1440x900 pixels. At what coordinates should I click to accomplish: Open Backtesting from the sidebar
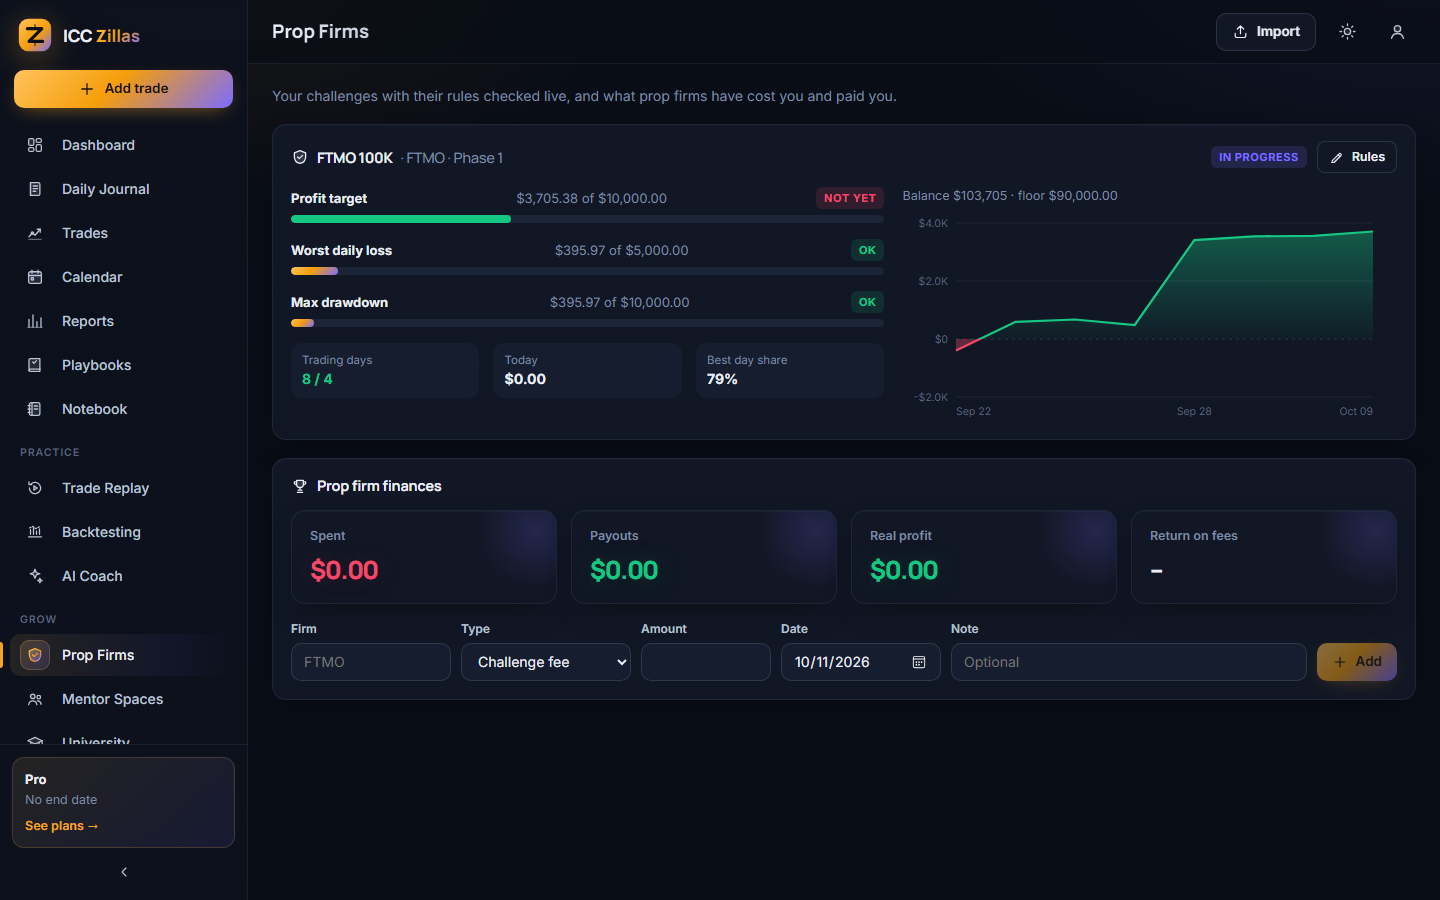(123, 532)
